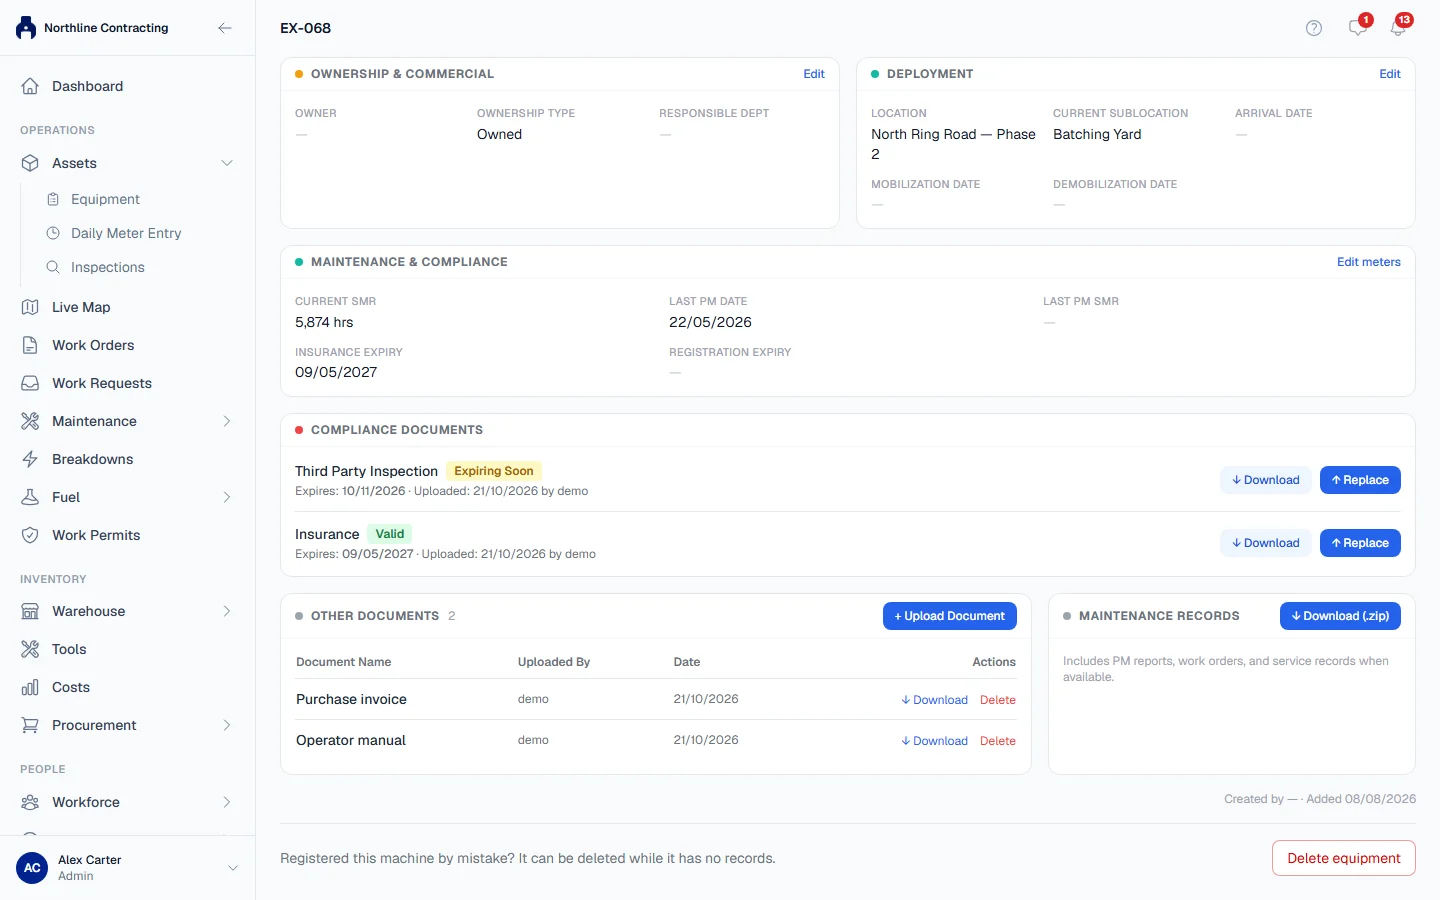Open help via question mark icon
1440x900 pixels.
(1314, 28)
